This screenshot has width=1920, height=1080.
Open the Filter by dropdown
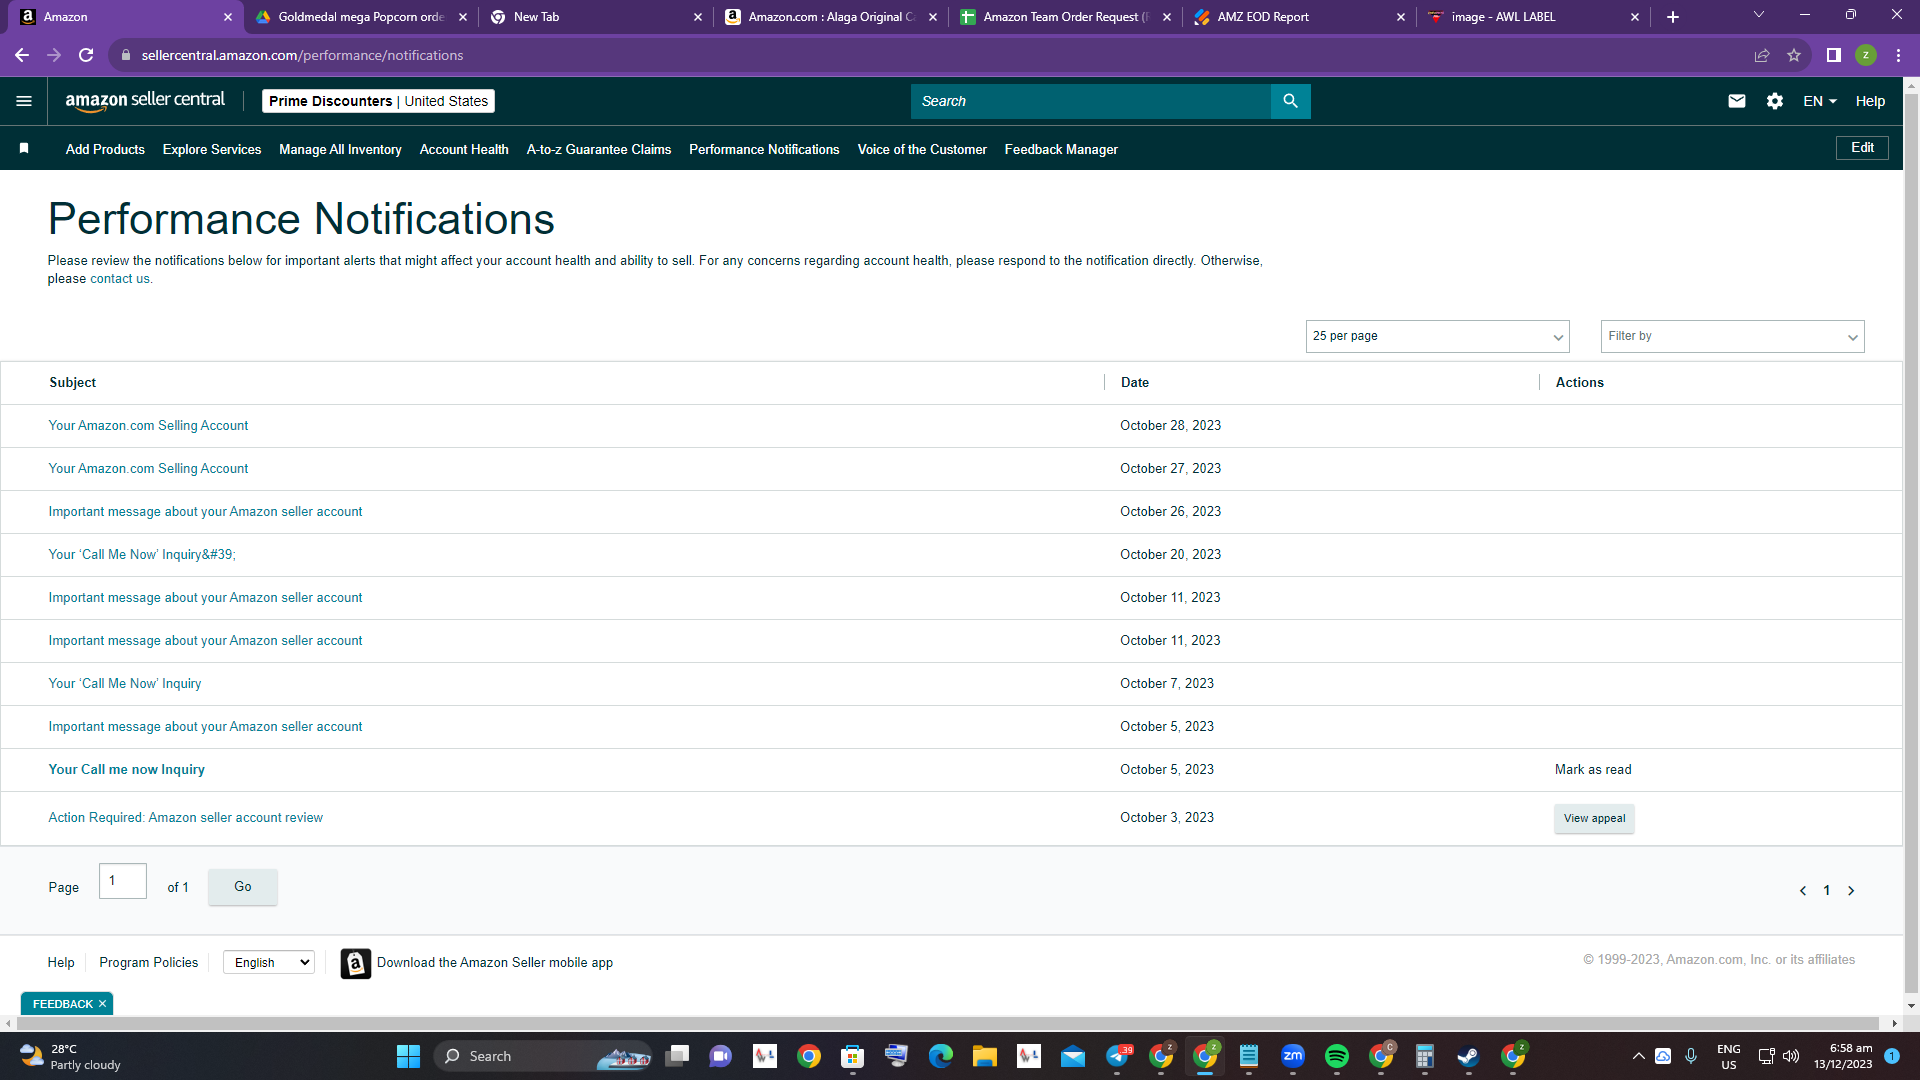1732,336
